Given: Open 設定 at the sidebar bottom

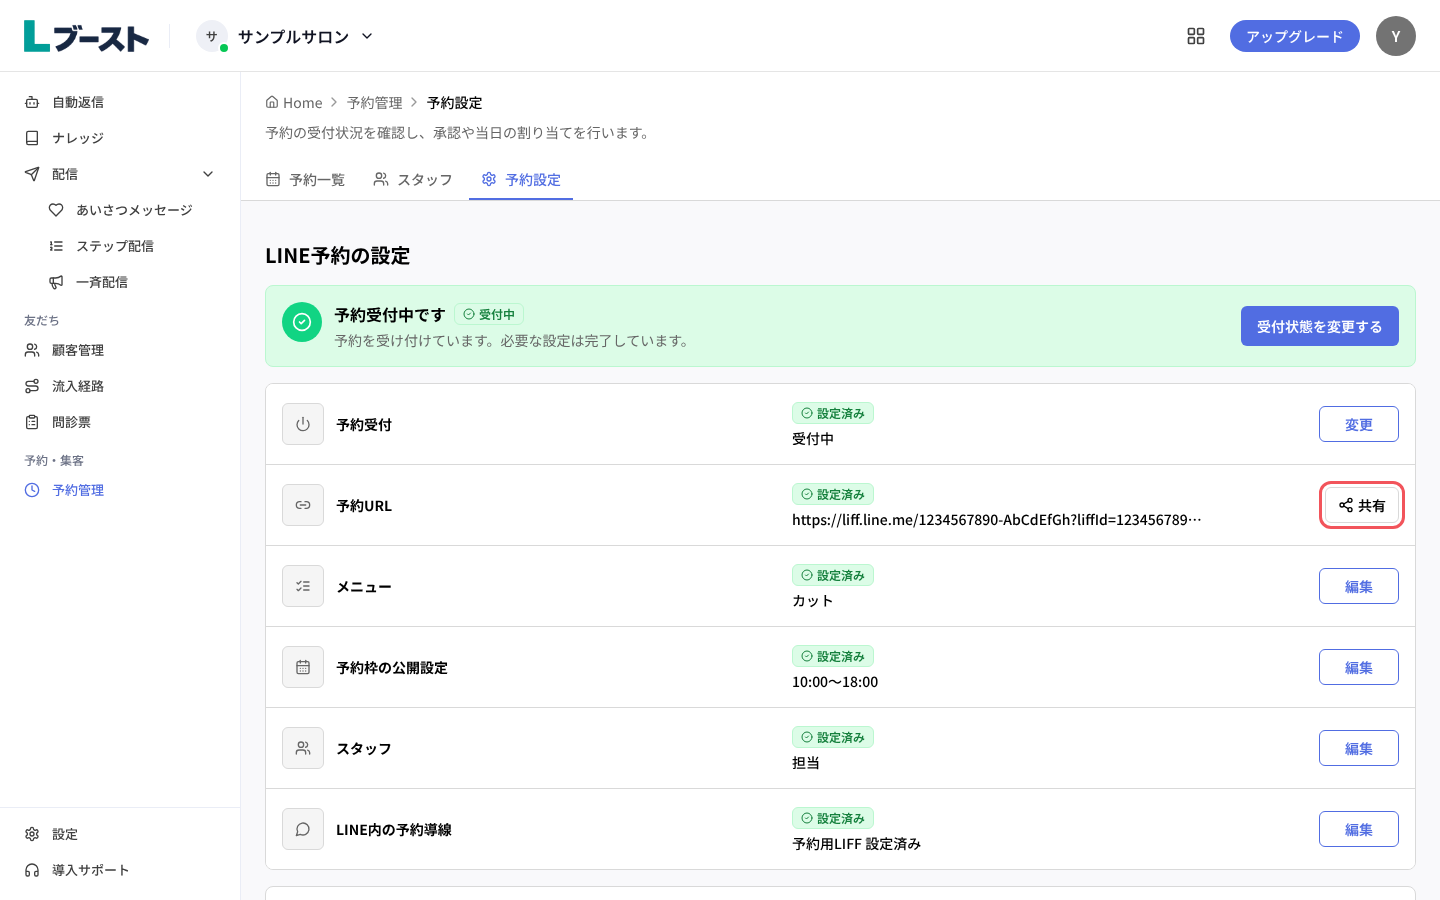Looking at the screenshot, I should 120,834.
